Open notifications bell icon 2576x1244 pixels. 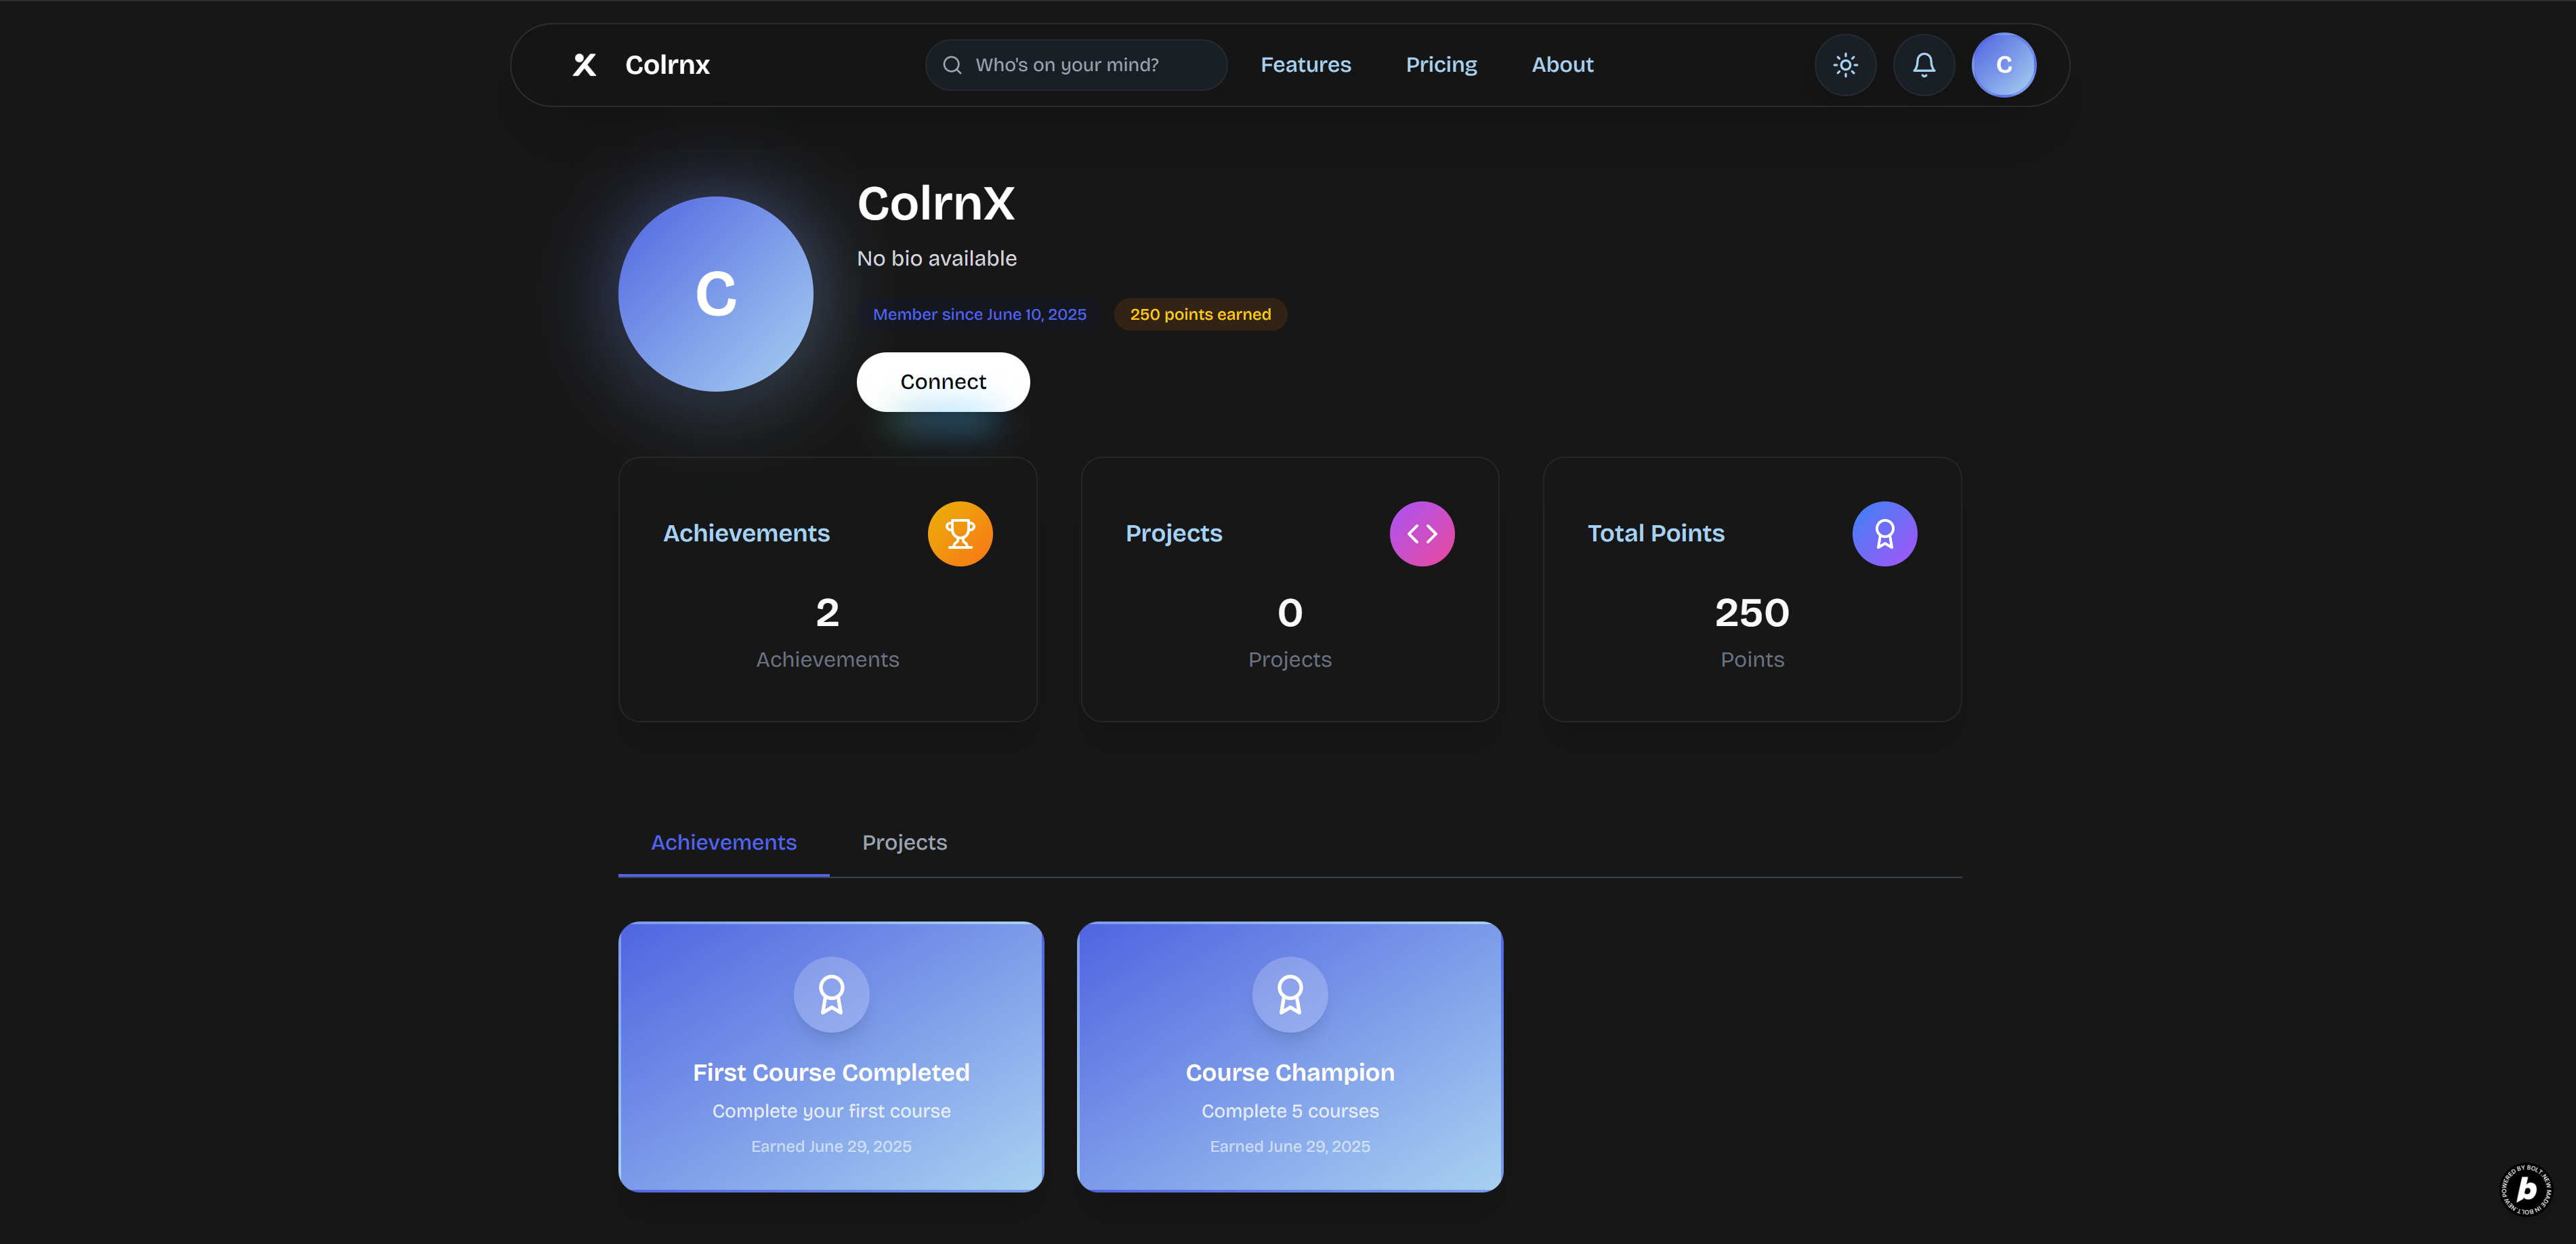pos(1923,65)
